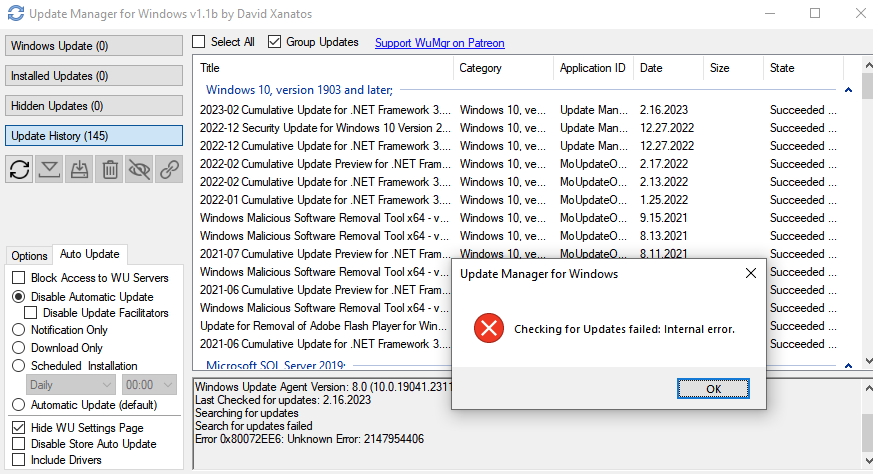
Task: Untick the Group Updates checkbox
Action: click(x=274, y=42)
